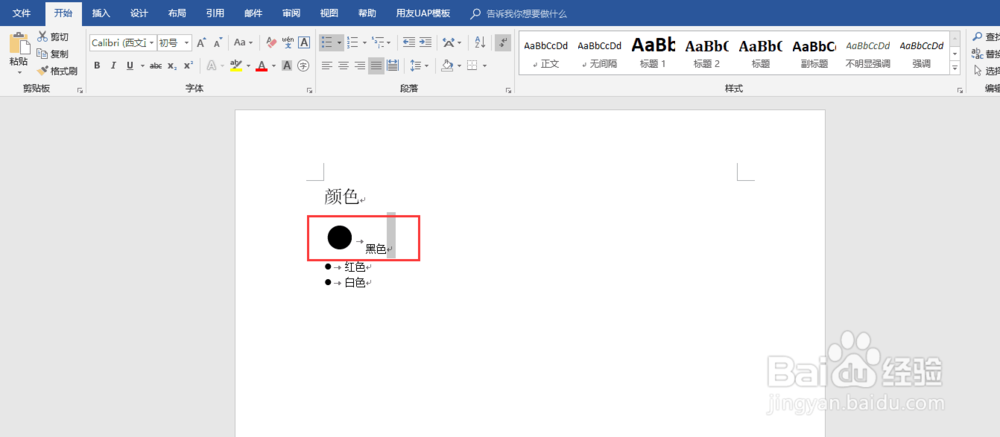Click the 告诉我你想要做什么 search box
This screenshot has height=437, width=1000.
pos(526,13)
